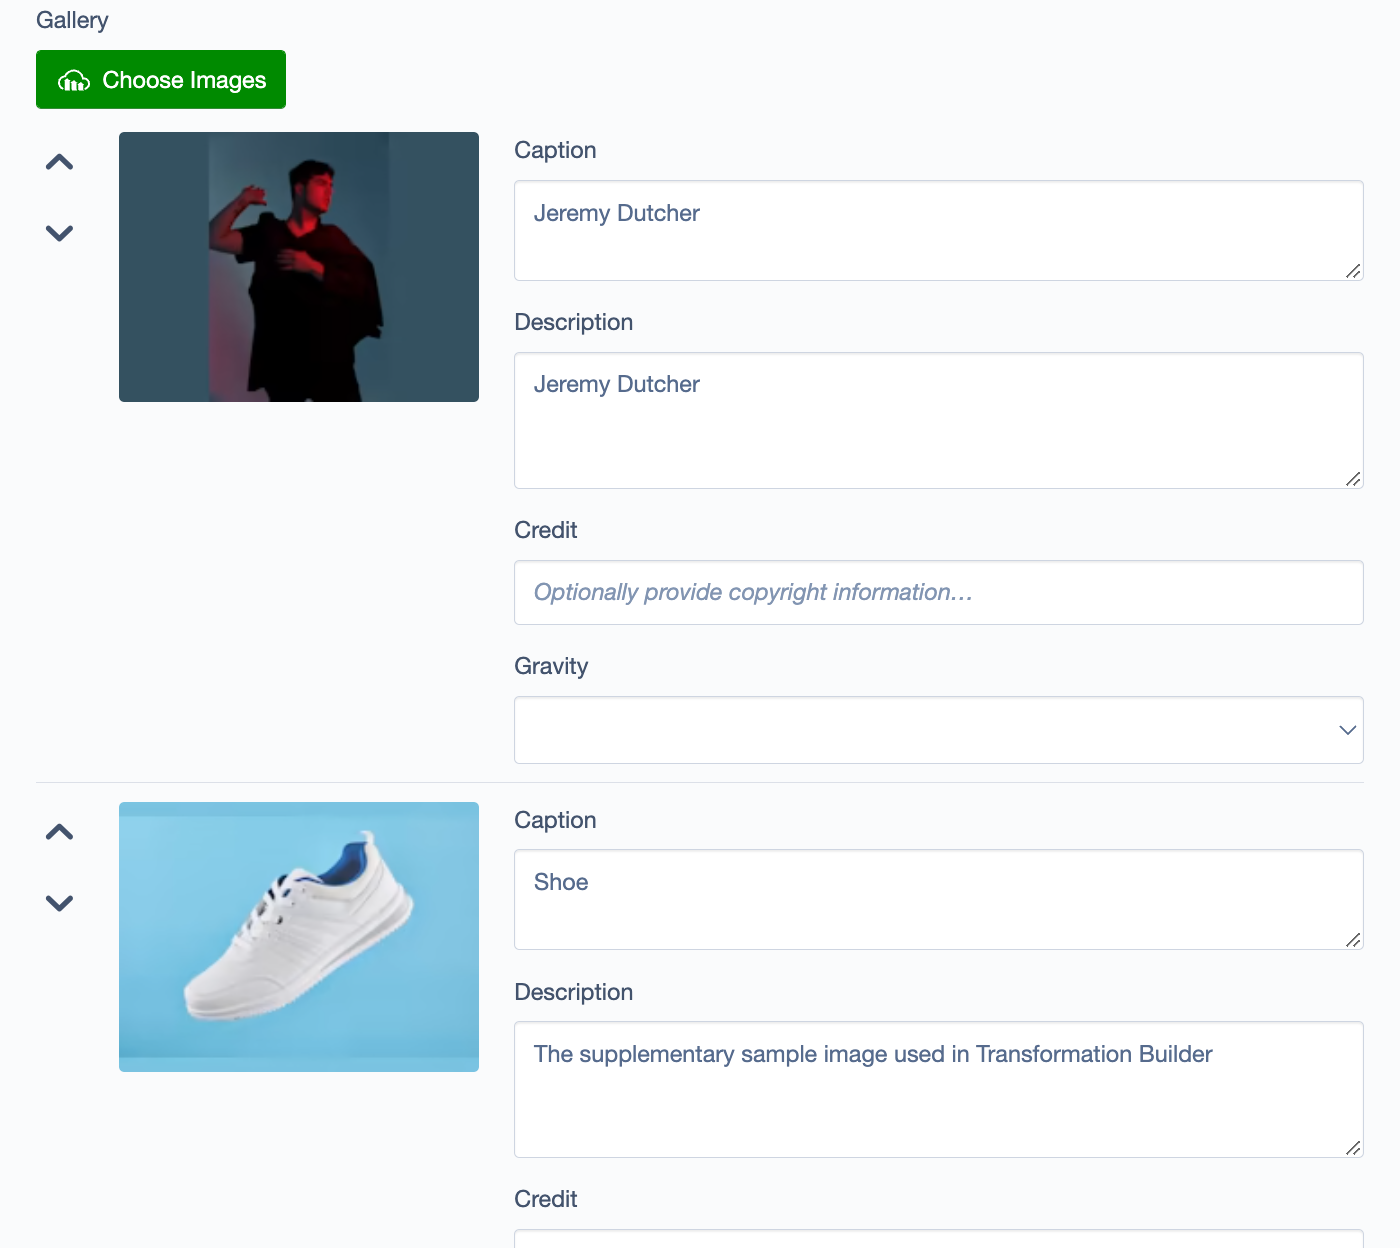Move Jeremy Dutcher image up

[x=60, y=162]
